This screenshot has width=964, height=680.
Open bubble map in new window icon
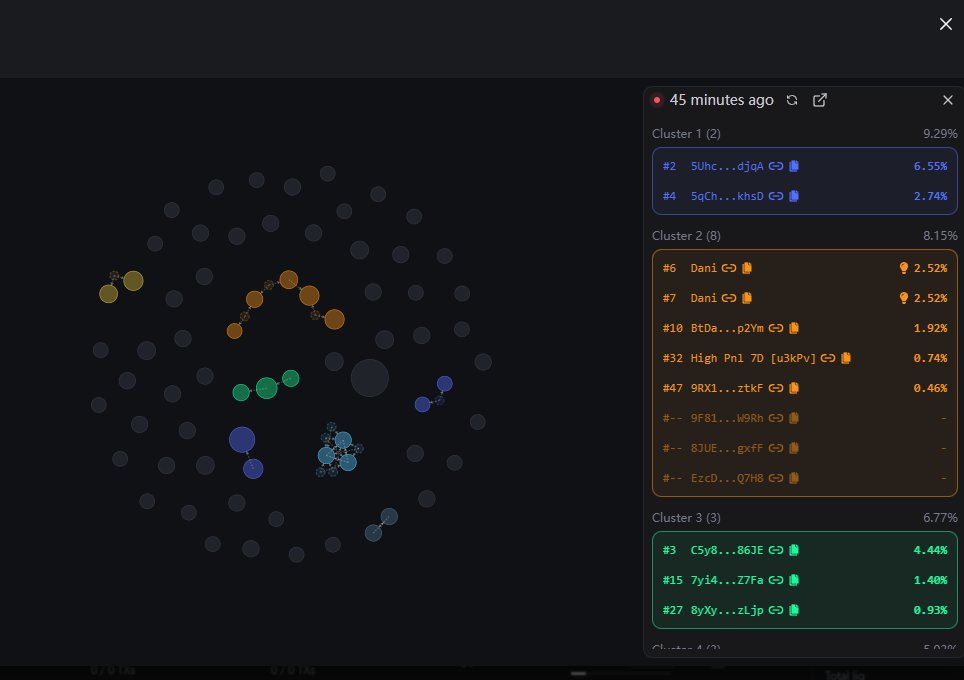point(820,100)
